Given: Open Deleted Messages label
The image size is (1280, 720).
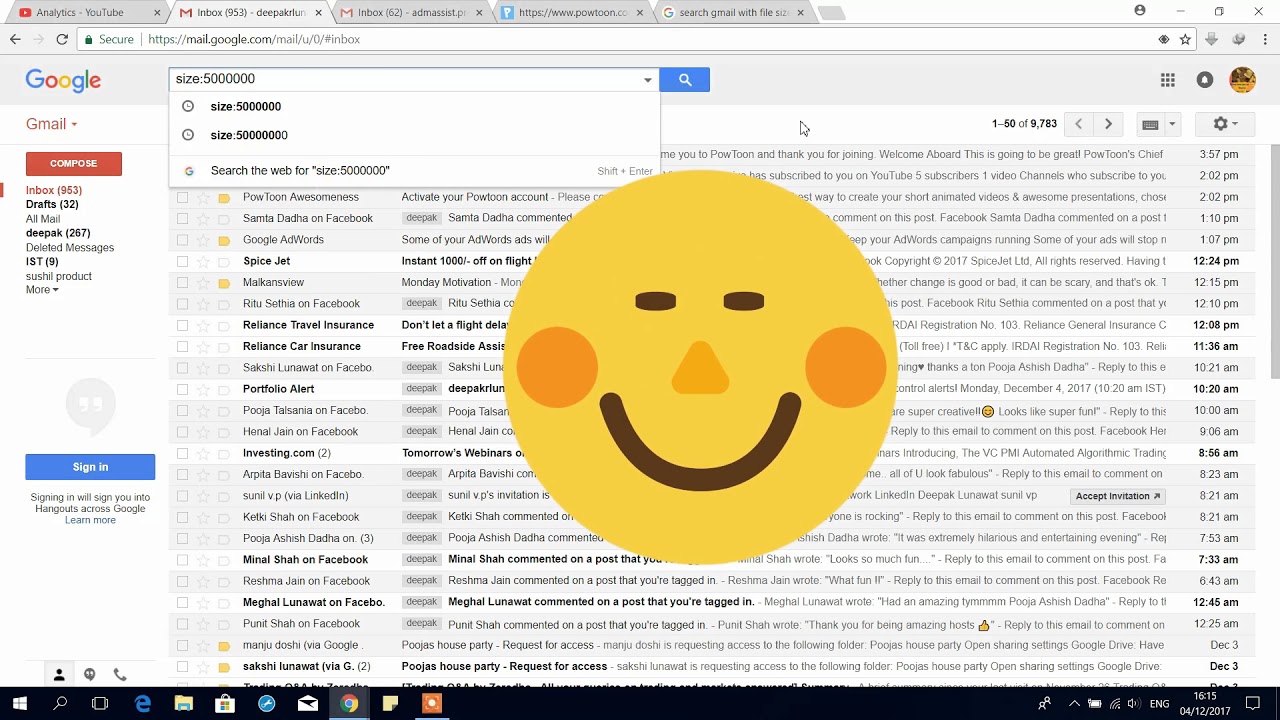Looking at the screenshot, I should click(70, 248).
